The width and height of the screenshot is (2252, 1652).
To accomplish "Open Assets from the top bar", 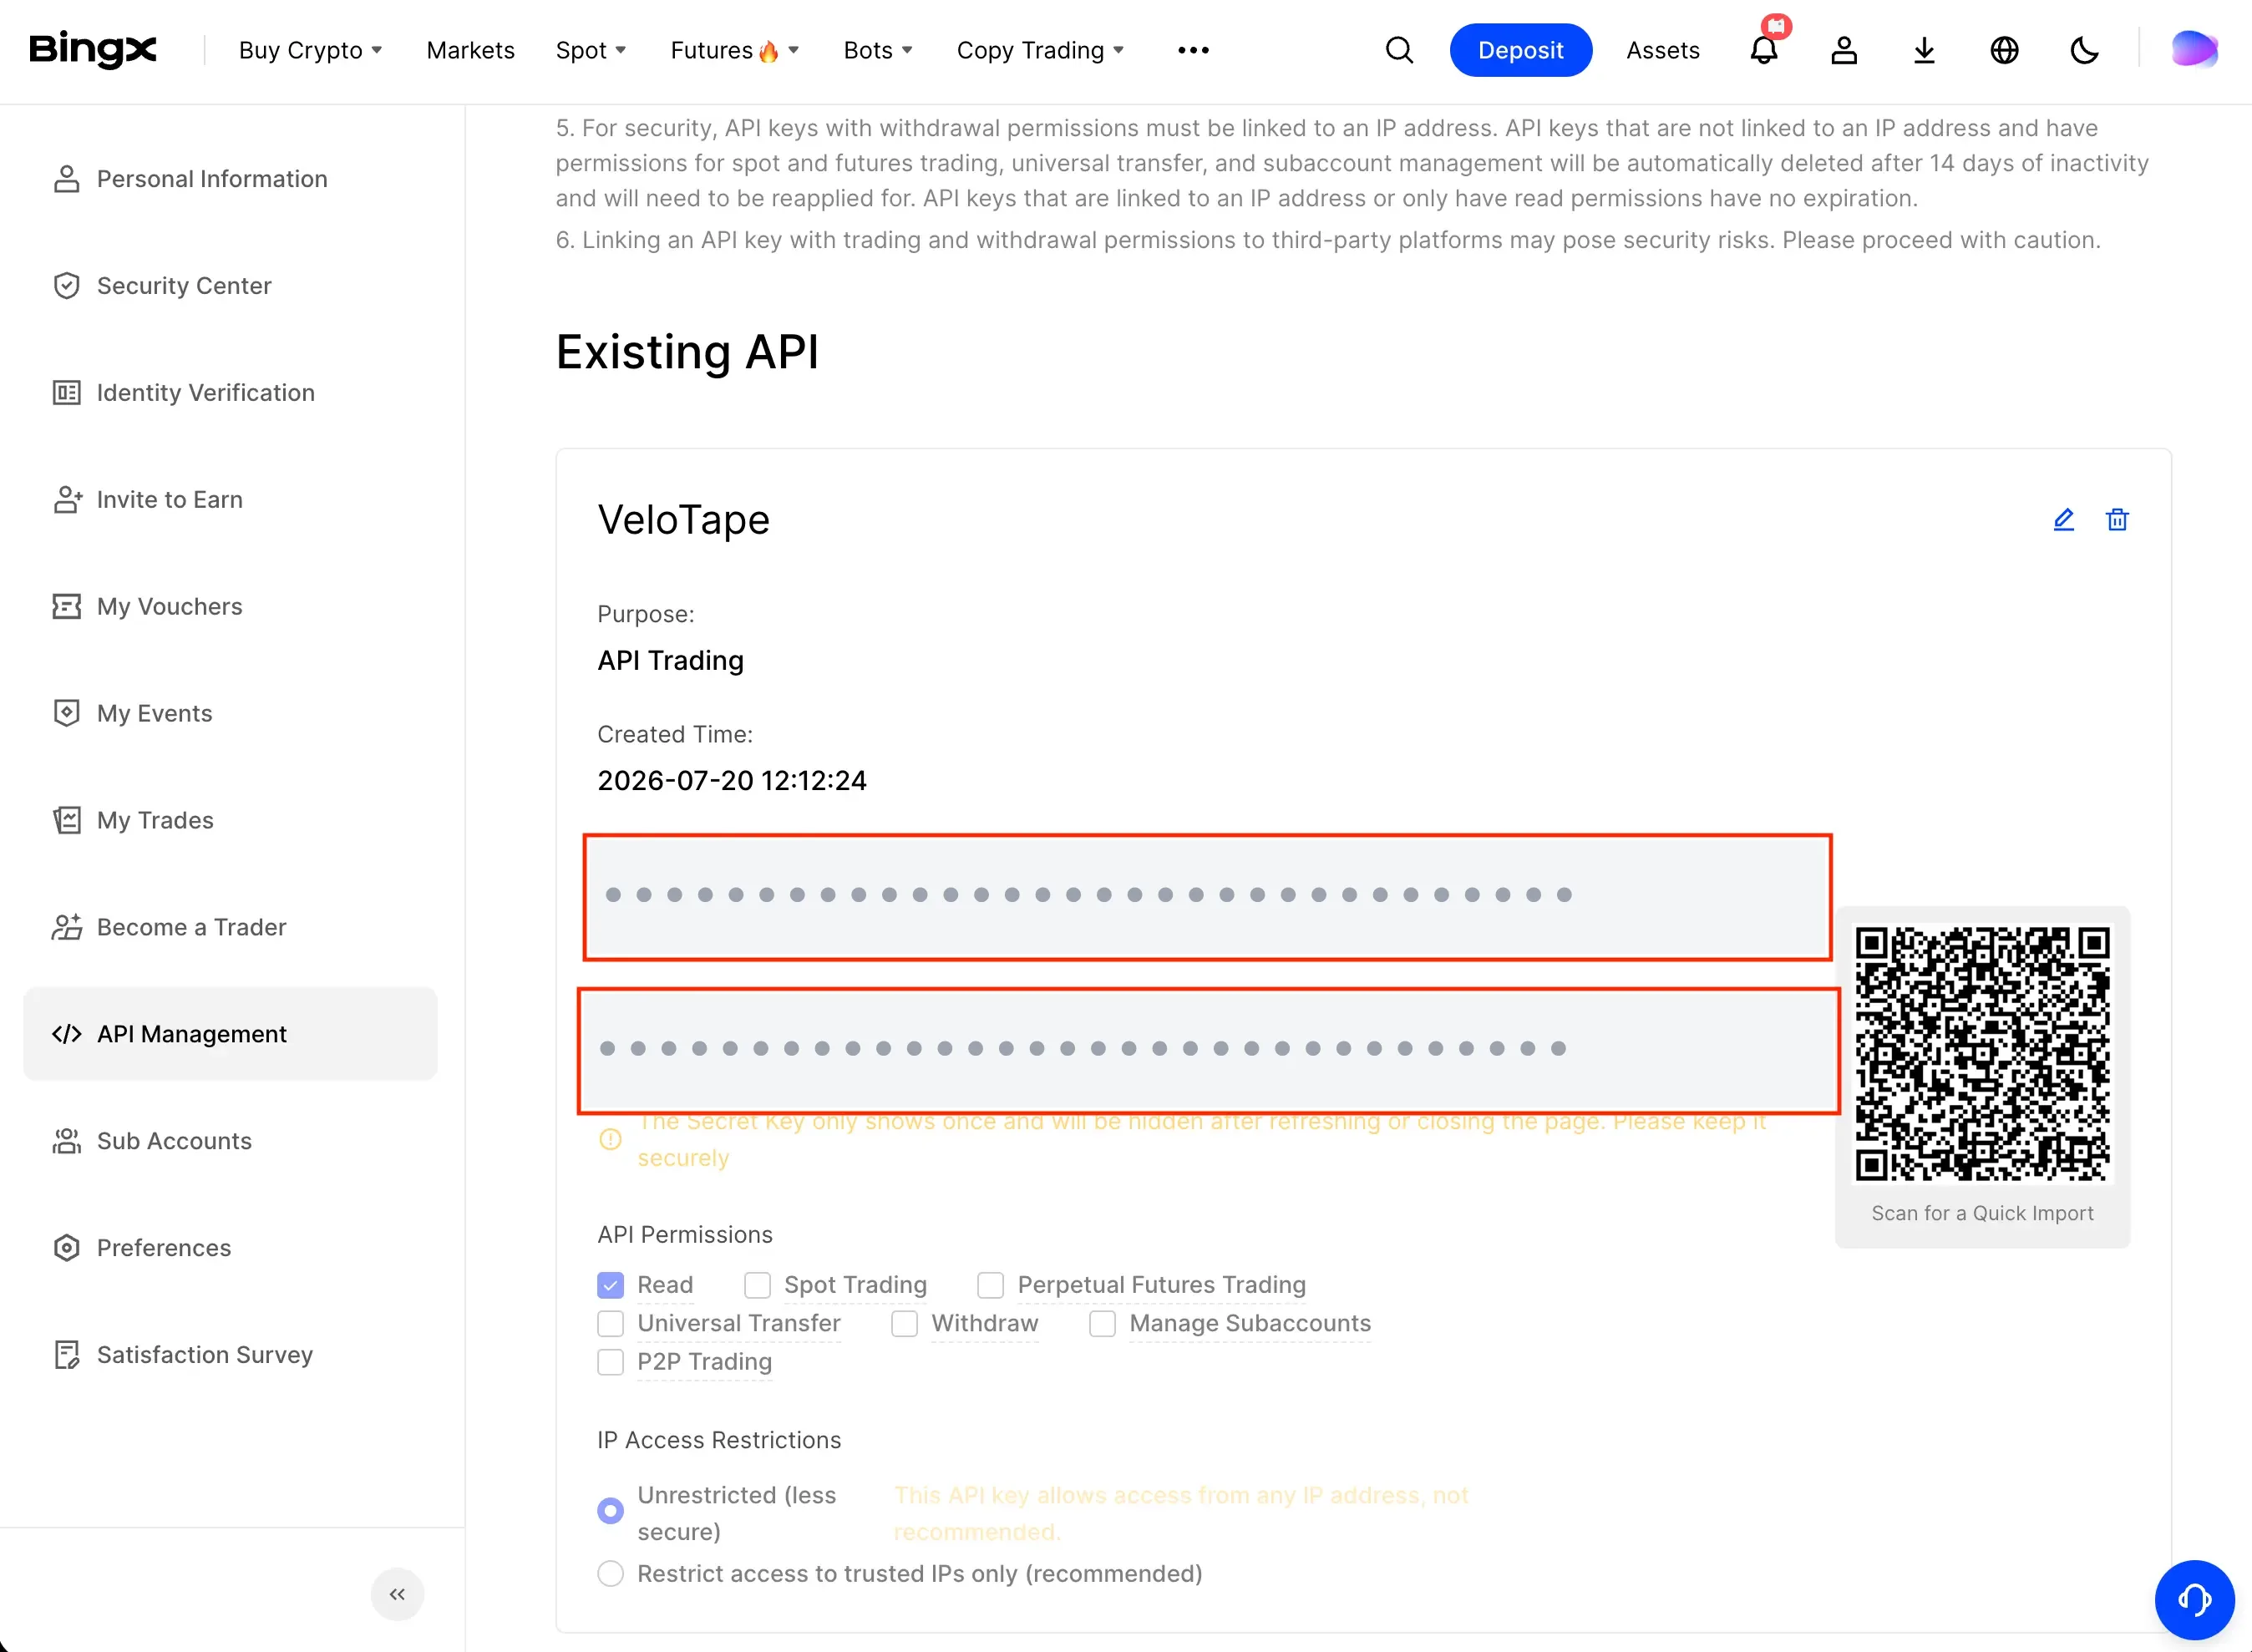I will 1662,50.
